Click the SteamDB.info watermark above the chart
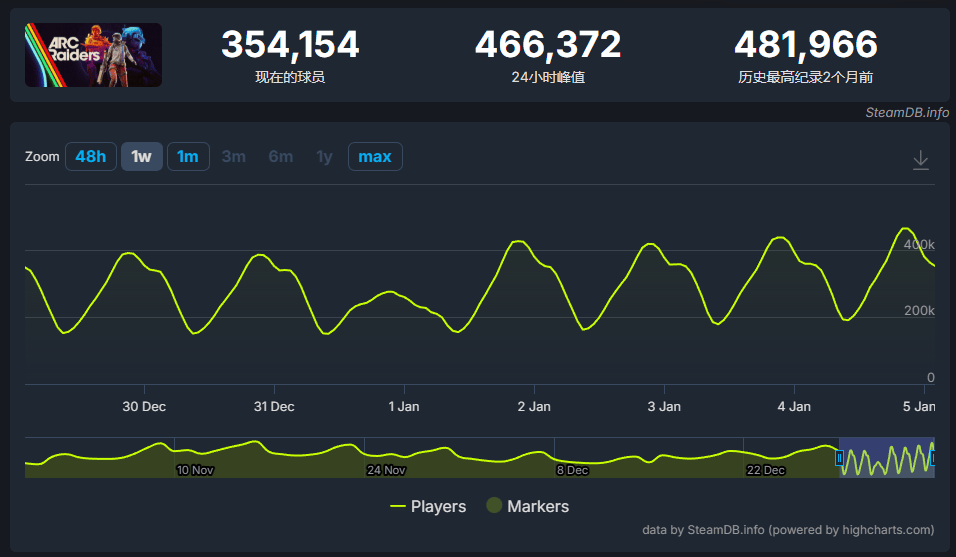The image size is (956, 557). pyautogui.click(x=907, y=112)
